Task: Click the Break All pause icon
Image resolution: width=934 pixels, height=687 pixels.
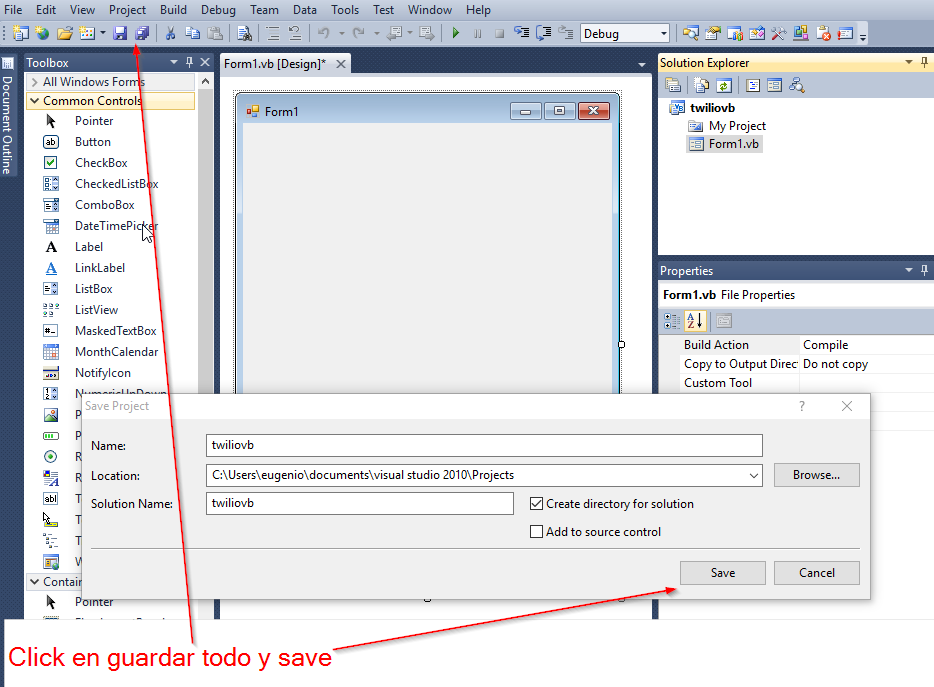Action: click(478, 33)
